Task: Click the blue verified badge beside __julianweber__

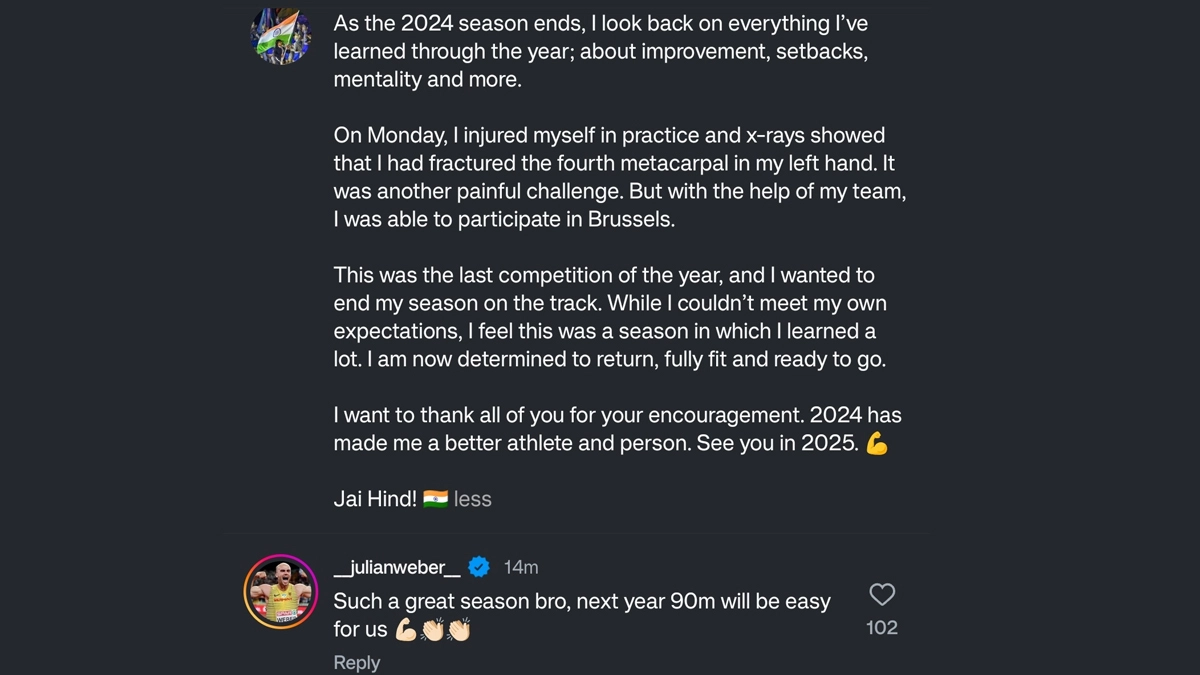Action: point(479,567)
